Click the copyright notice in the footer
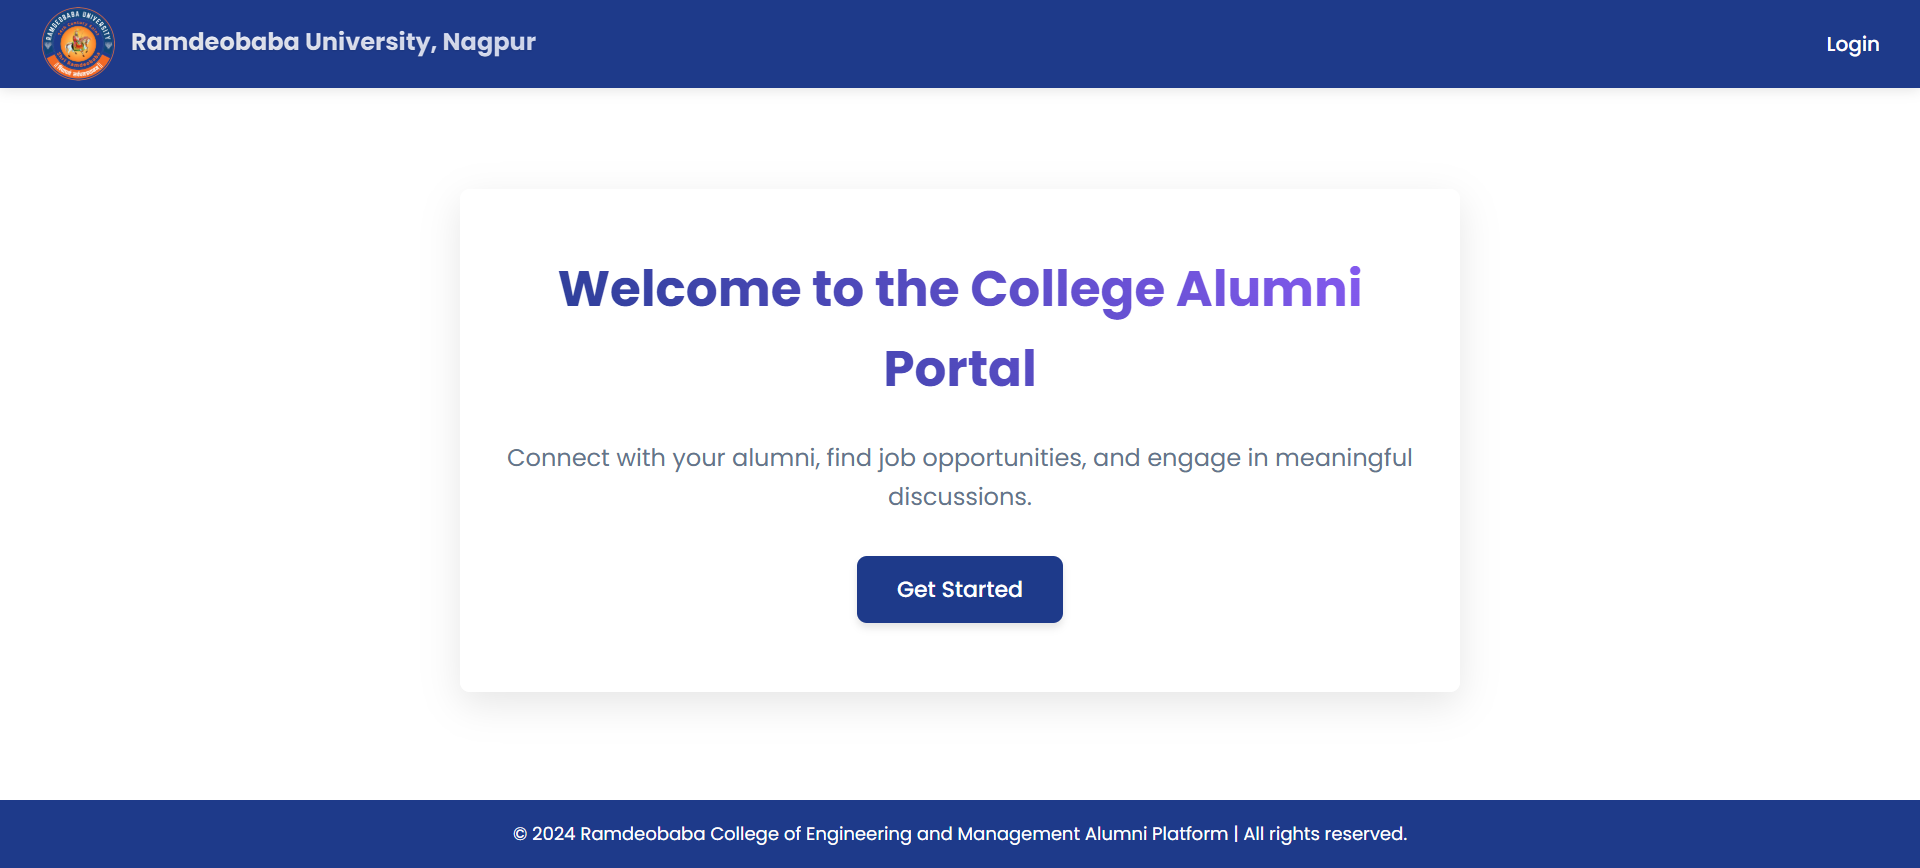Screen dimensions: 1920x868 (x=959, y=833)
